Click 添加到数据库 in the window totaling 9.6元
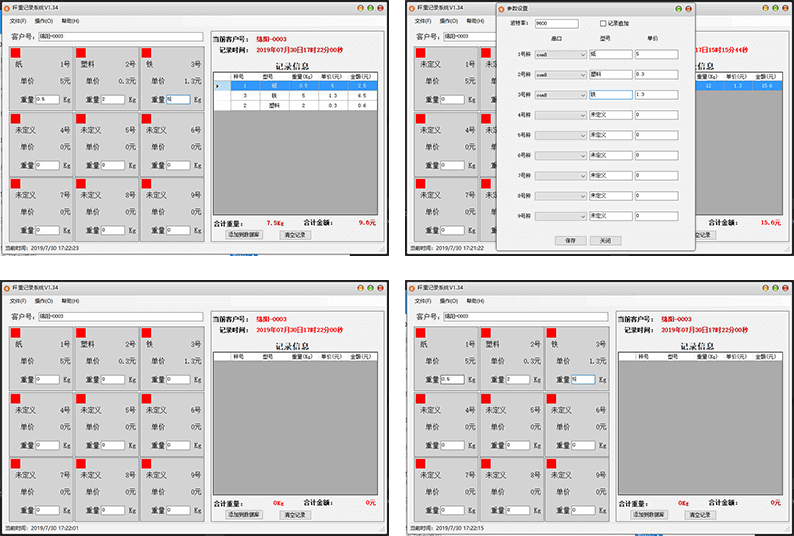794x536 pixels. click(x=244, y=234)
